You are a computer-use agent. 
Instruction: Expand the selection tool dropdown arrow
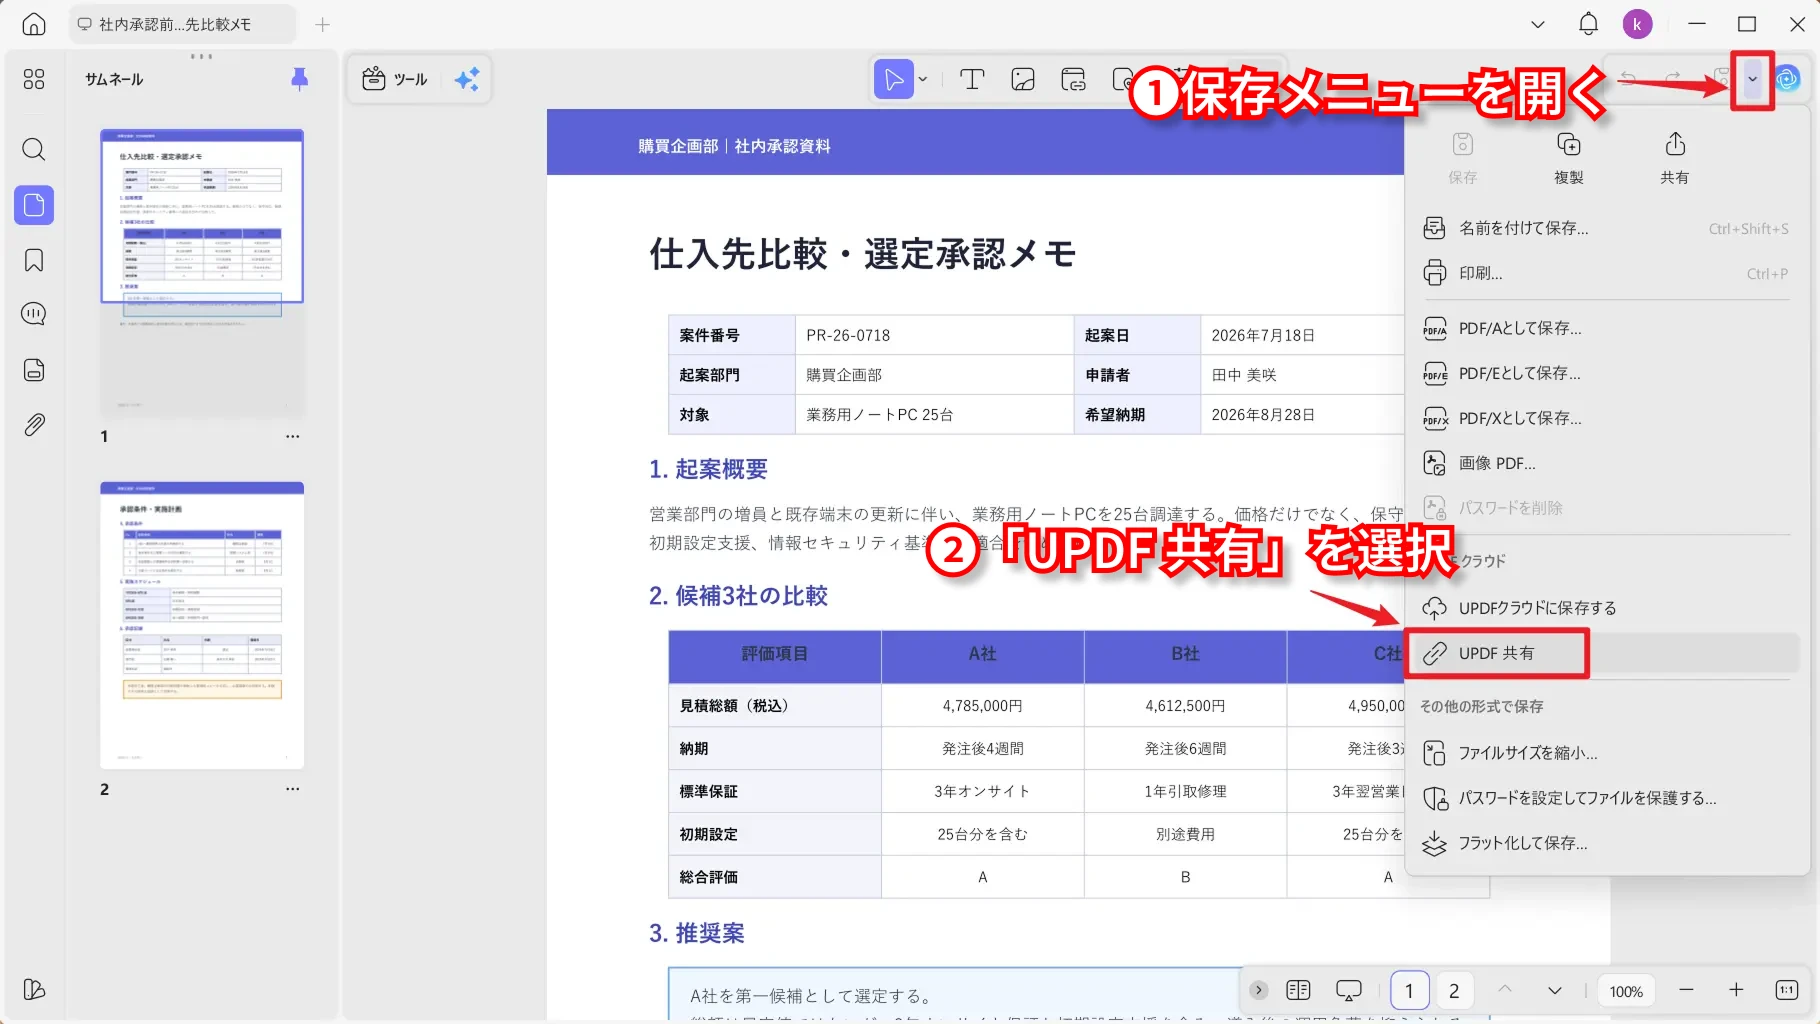coord(923,79)
